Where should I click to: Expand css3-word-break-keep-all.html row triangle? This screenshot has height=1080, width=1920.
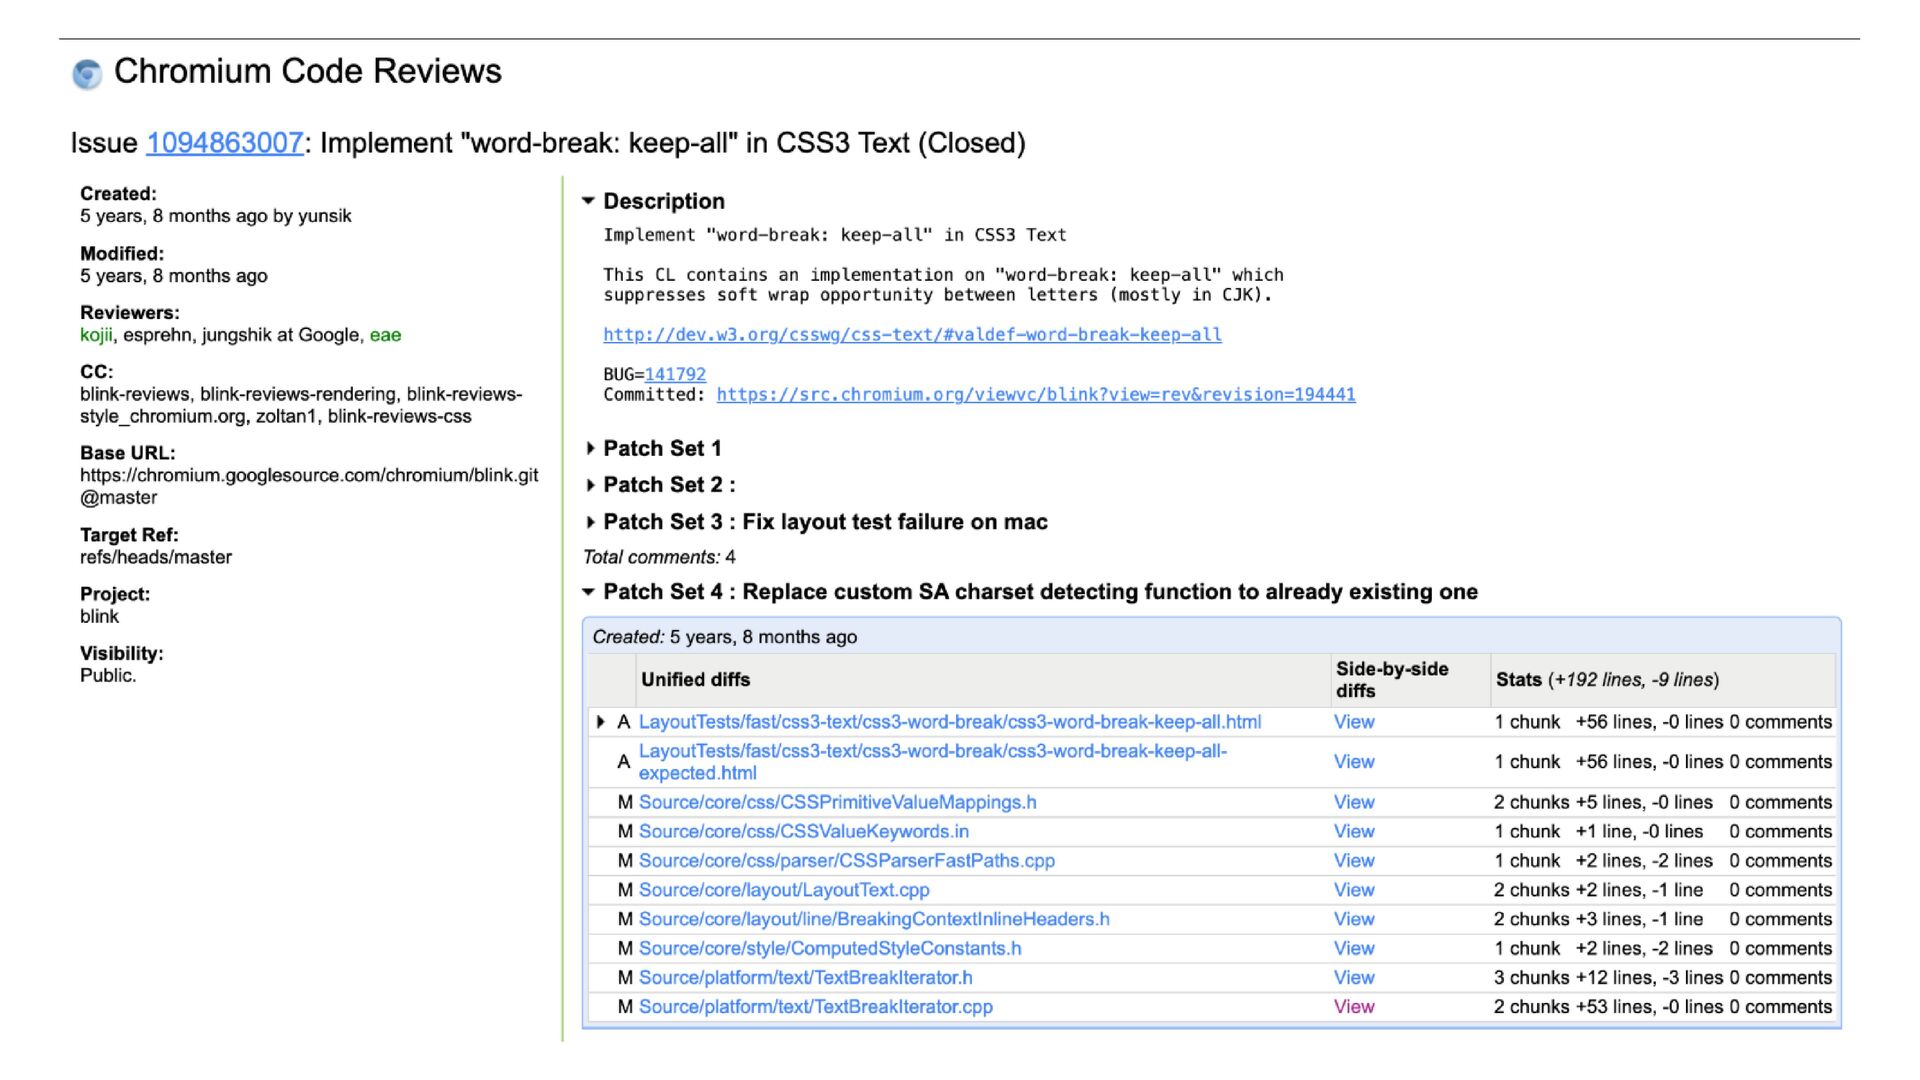tap(600, 722)
